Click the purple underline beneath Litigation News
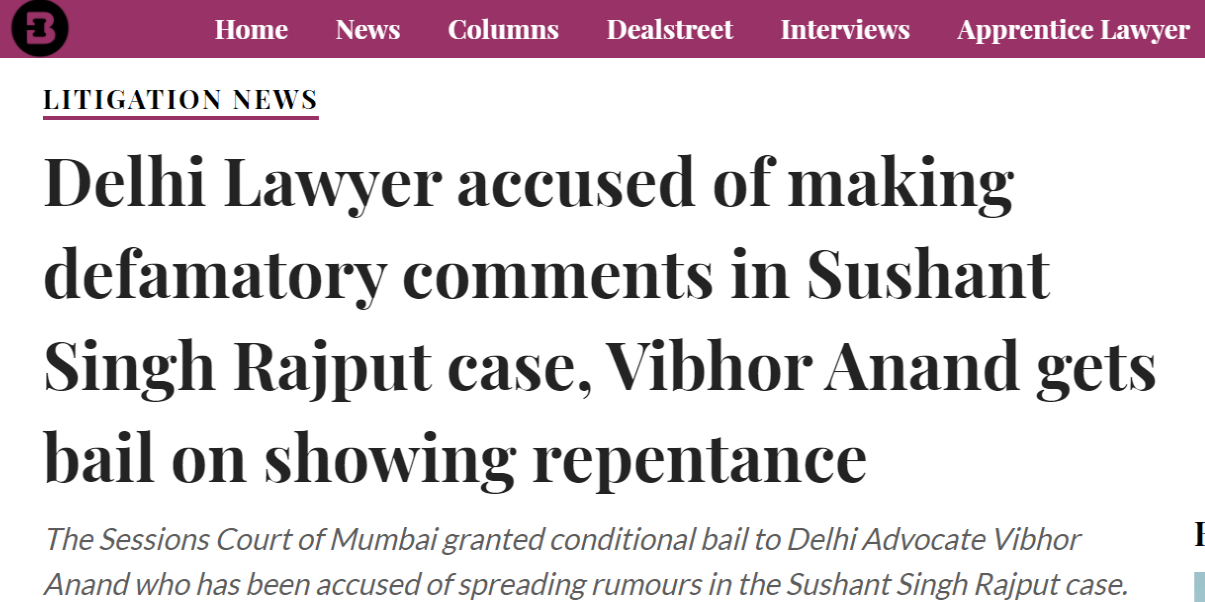Image resolution: width=1205 pixels, height=602 pixels. click(181, 117)
